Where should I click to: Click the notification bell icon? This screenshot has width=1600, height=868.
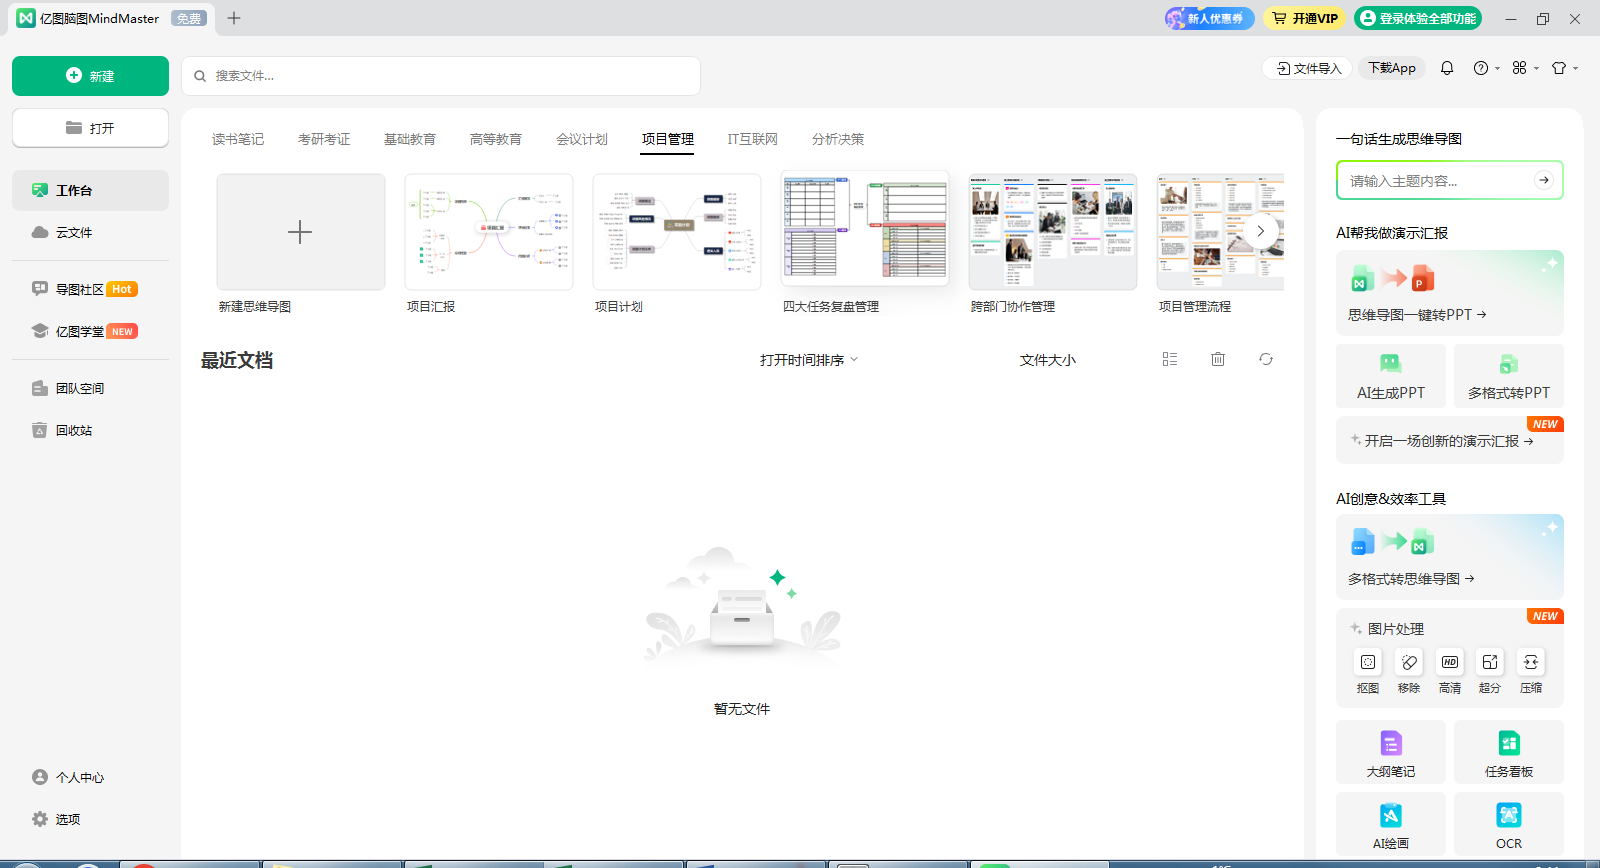coord(1447,68)
